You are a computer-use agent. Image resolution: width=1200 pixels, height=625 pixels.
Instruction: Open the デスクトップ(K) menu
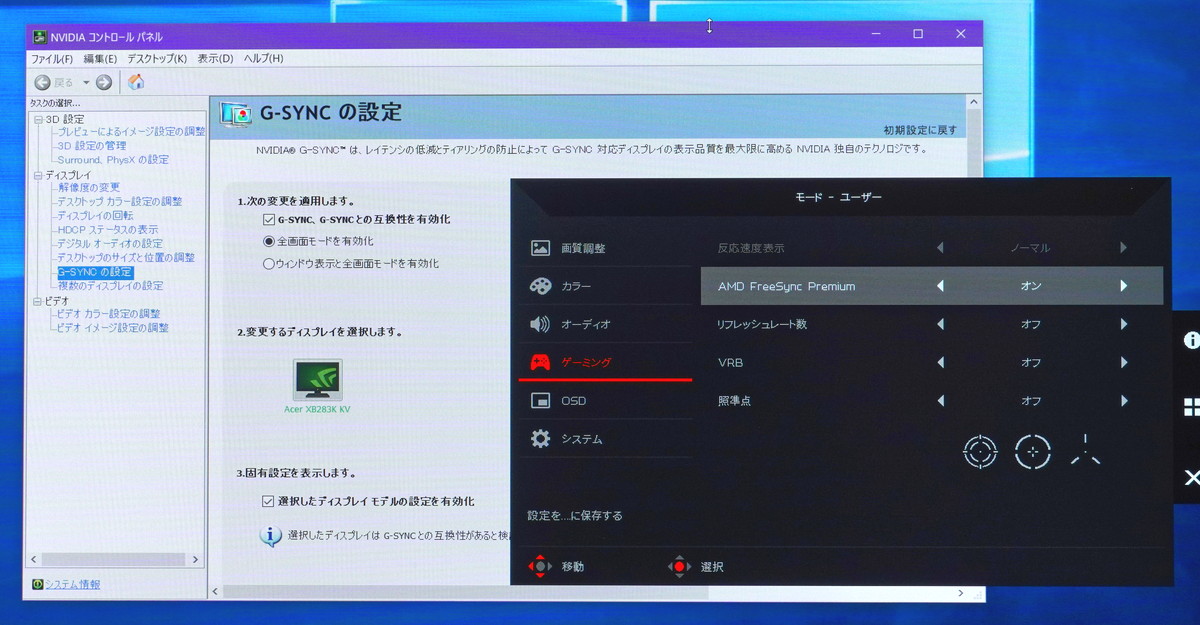[157, 58]
